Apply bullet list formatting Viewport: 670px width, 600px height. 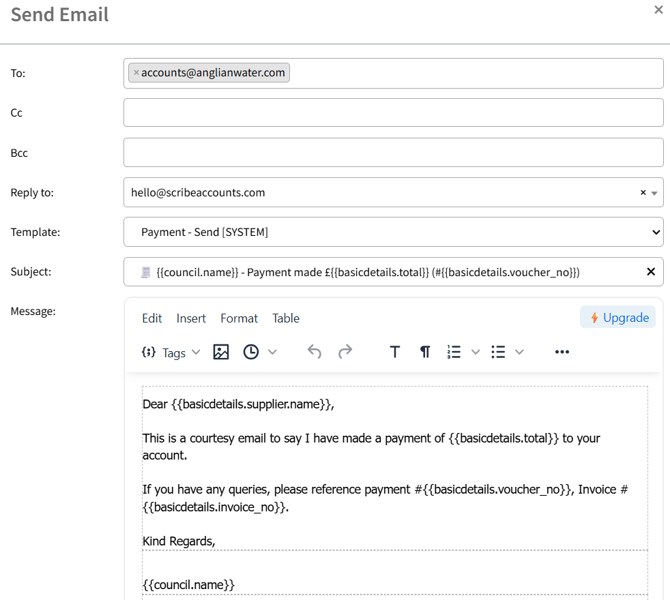click(498, 352)
